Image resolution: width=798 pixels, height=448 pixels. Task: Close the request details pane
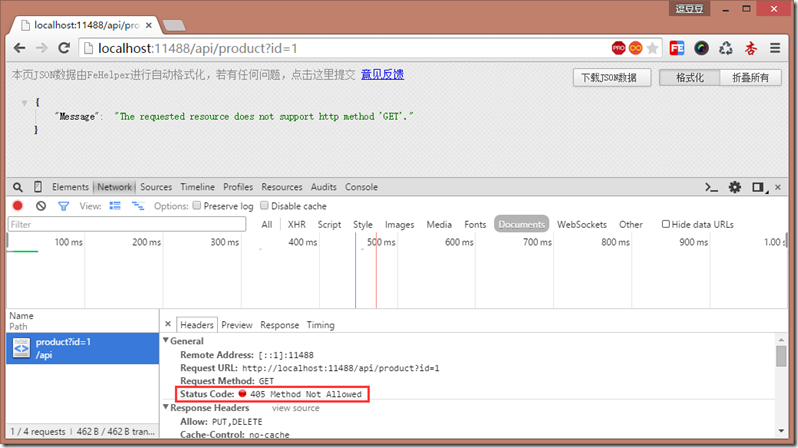168,324
